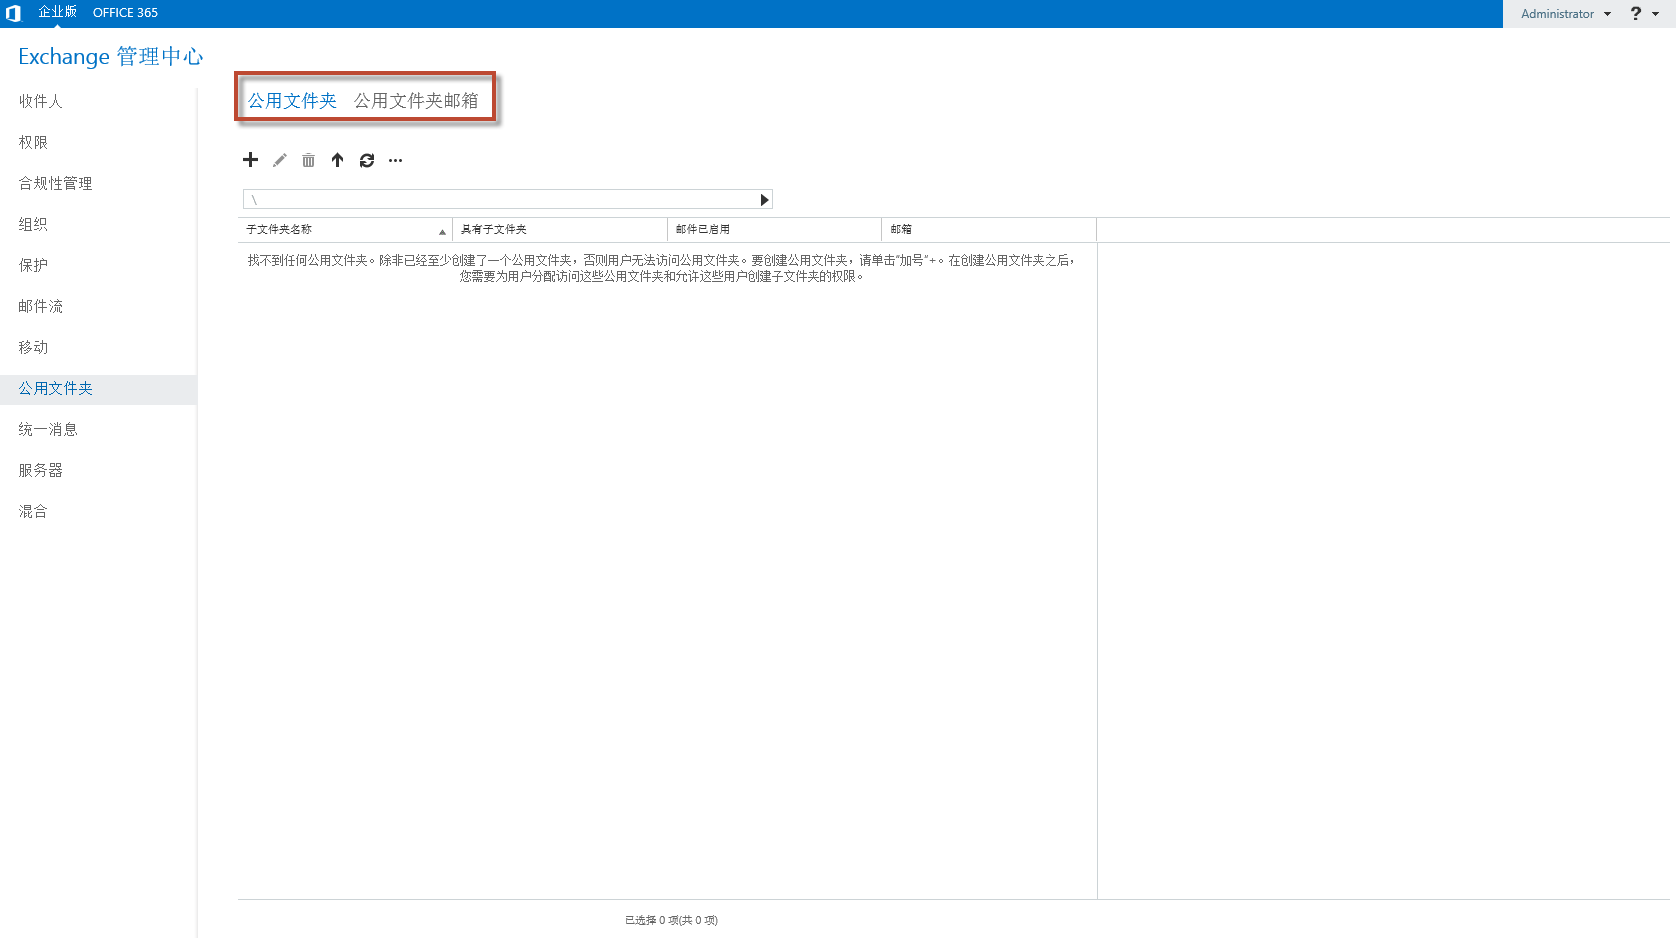
Task: Click the Exchange 管理中心 title
Action: [111, 56]
